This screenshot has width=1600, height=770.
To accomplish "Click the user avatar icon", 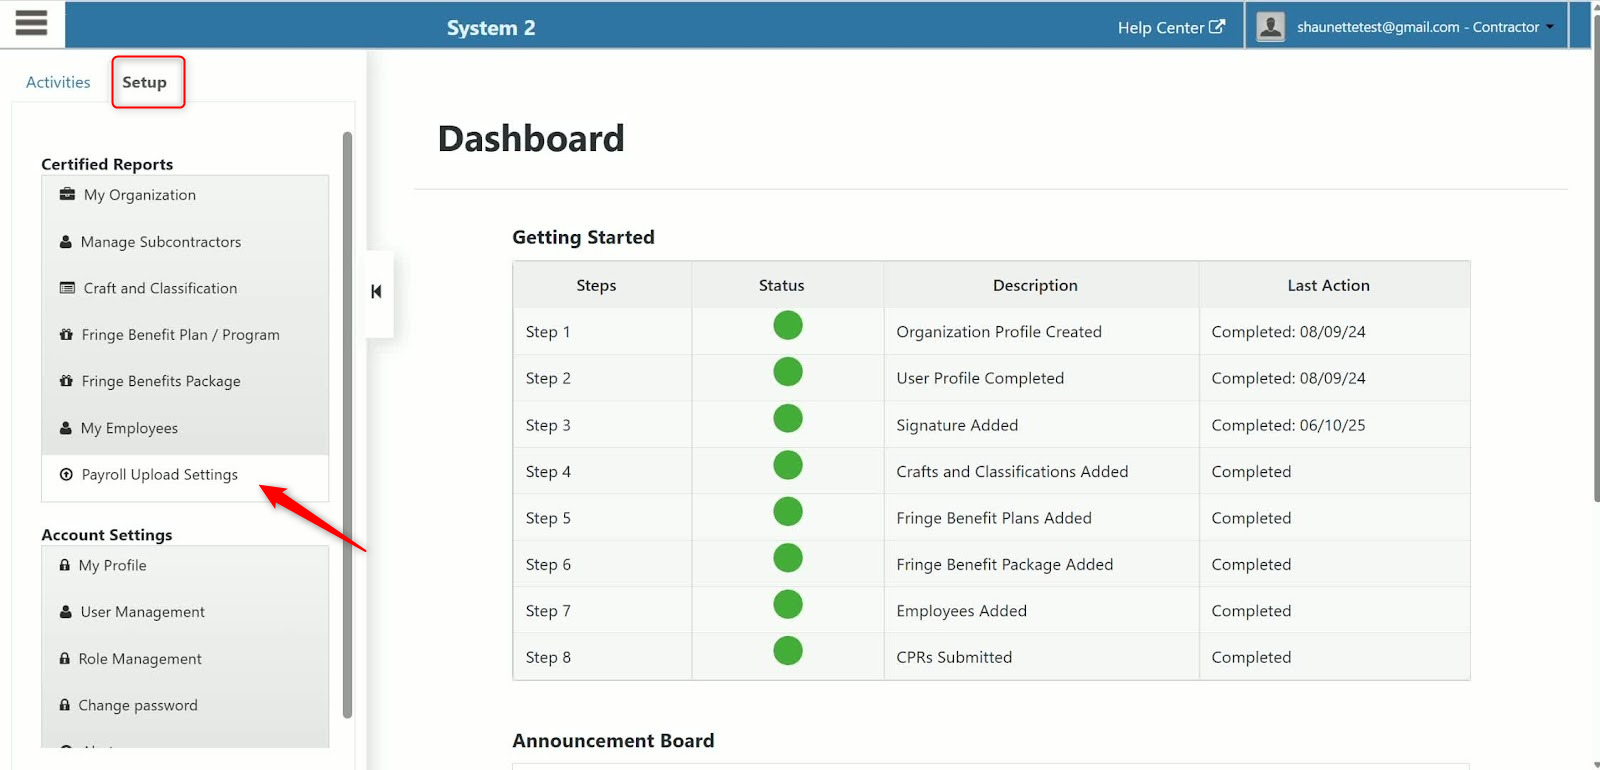I will coord(1270,26).
